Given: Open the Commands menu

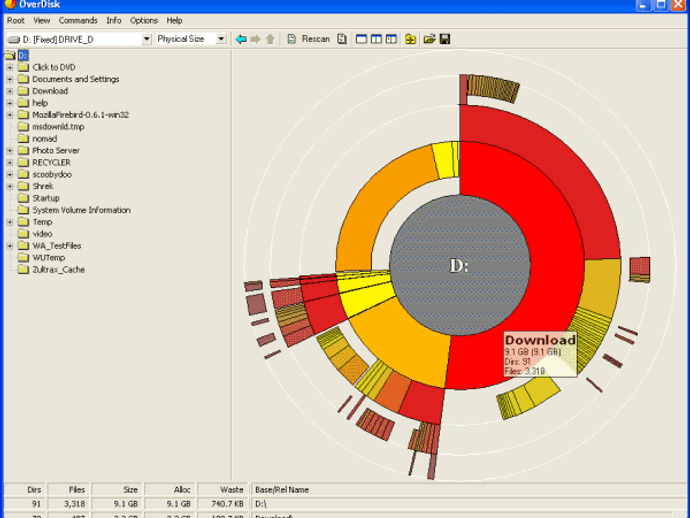Looking at the screenshot, I should (x=78, y=20).
